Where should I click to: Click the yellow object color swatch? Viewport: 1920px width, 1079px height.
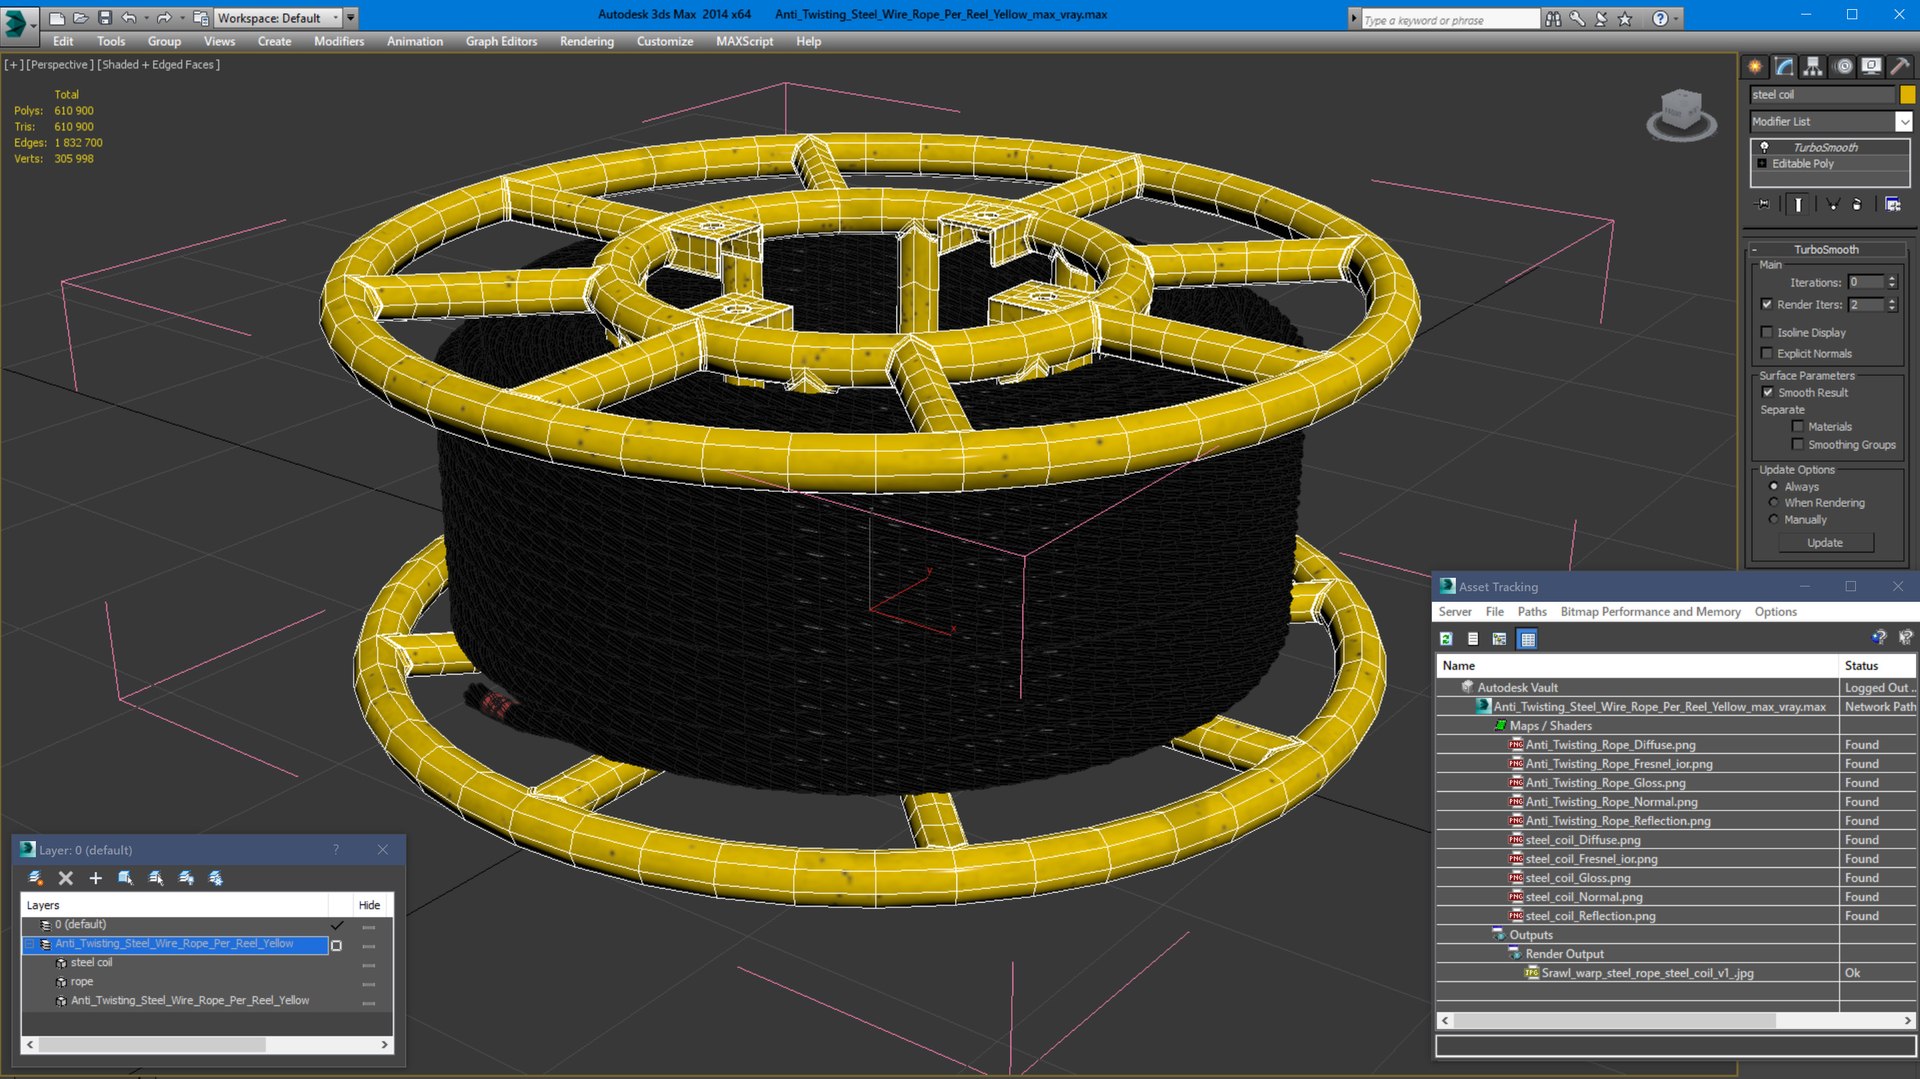(1907, 95)
